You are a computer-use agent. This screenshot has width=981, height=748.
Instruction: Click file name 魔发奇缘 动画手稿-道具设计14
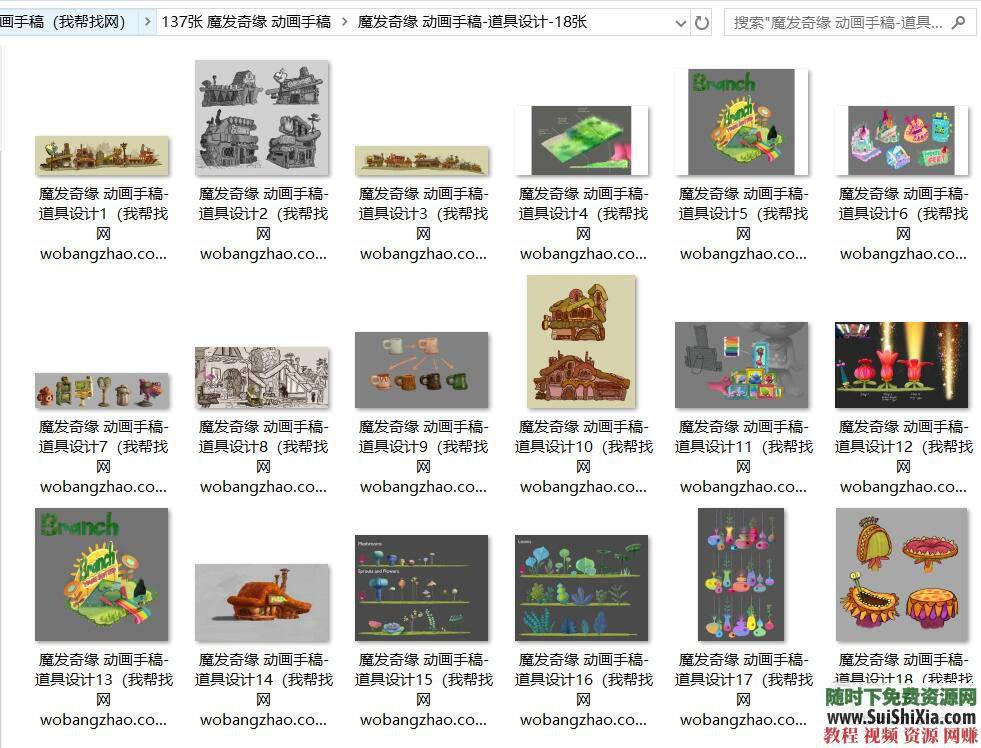point(263,689)
